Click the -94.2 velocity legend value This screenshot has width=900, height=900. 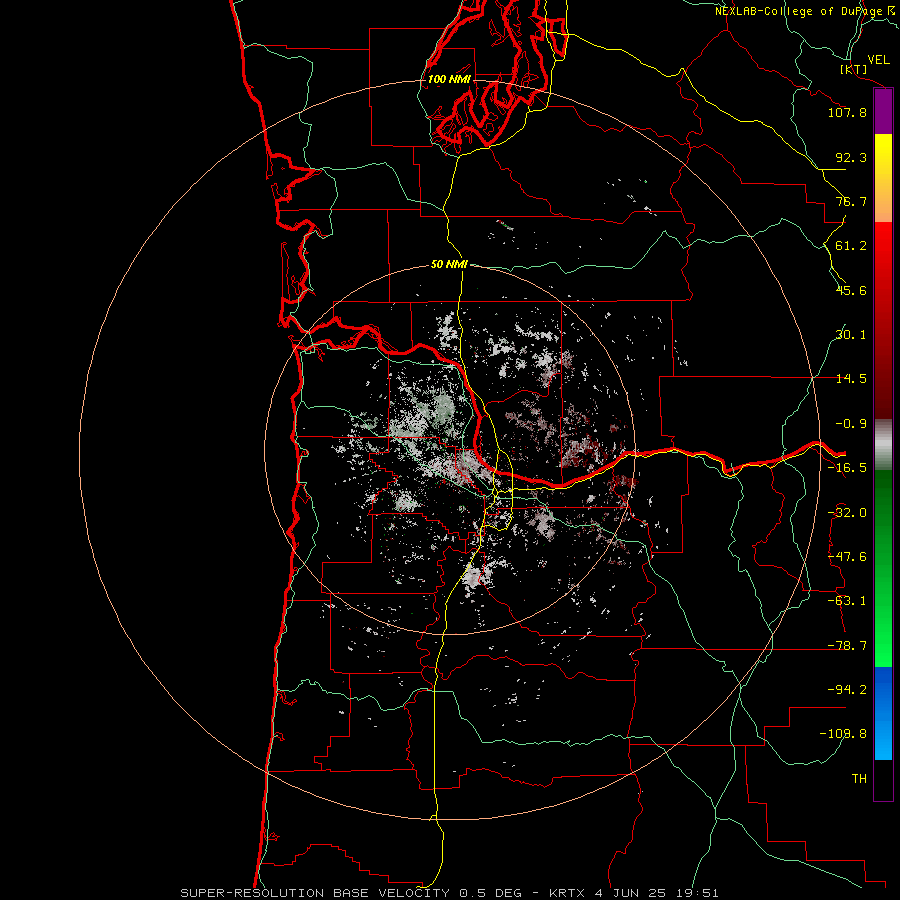[847, 690]
